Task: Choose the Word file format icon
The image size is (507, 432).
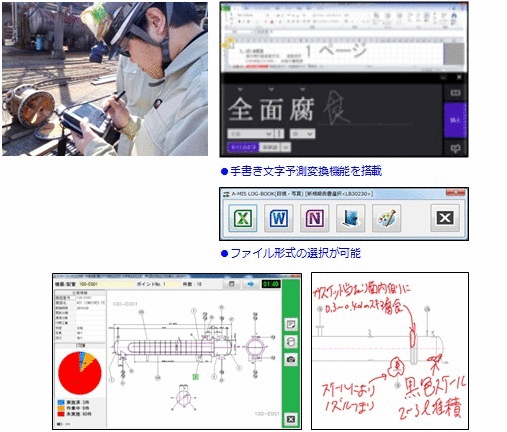Action: 279,218
